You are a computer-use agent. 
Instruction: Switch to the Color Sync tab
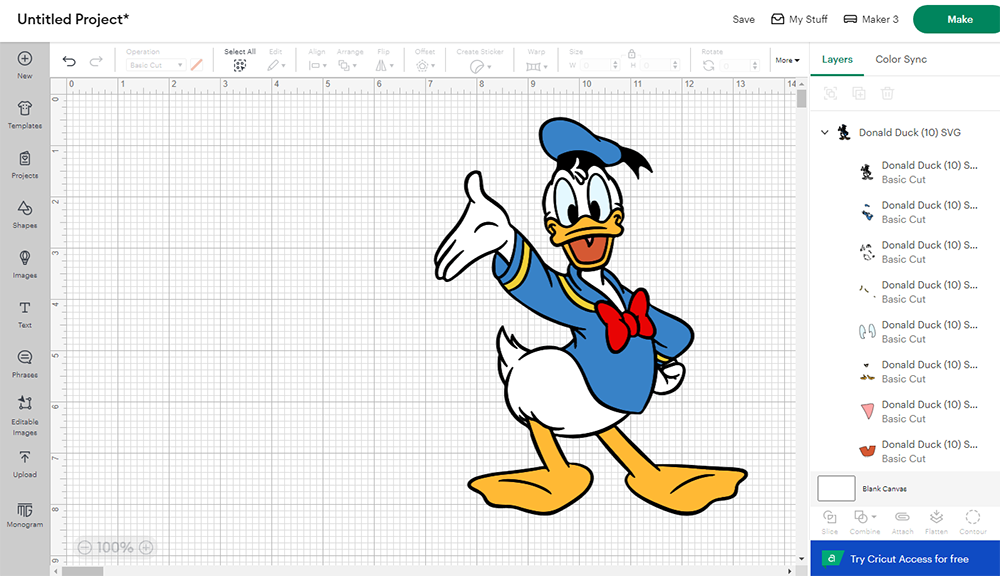tap(901, 59)
